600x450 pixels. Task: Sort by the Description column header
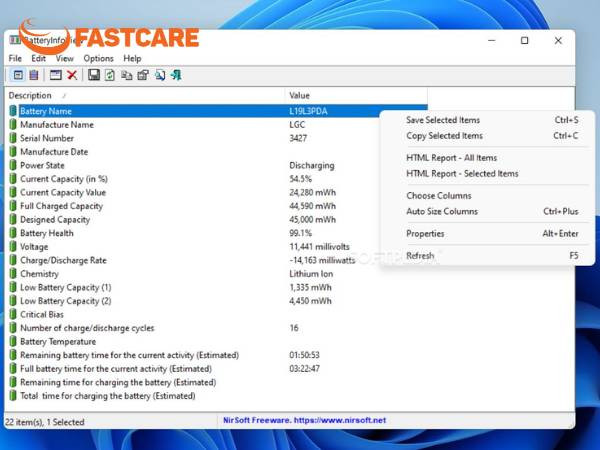tap(145, 95)
